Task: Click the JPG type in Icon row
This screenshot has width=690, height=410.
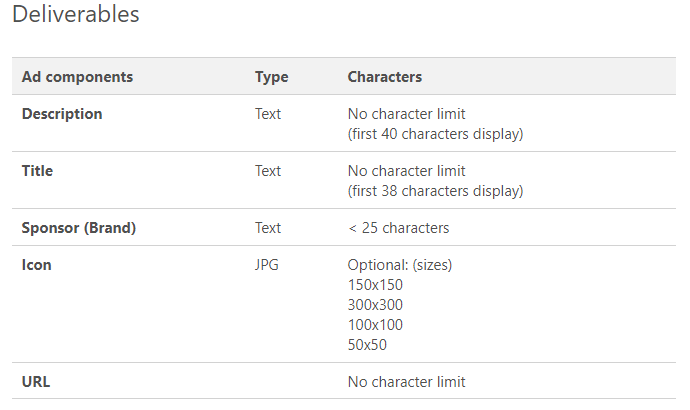Action: tap(268, 265)
